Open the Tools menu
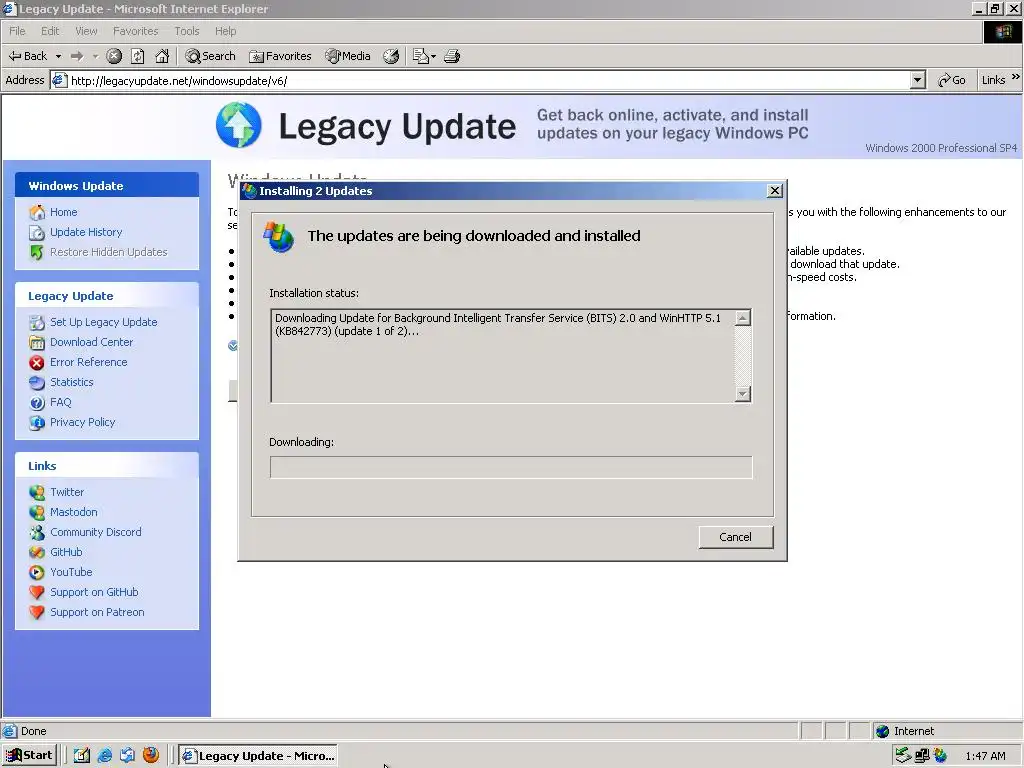Viewport: 1024px width, 768px height. (x=187, y=31)
